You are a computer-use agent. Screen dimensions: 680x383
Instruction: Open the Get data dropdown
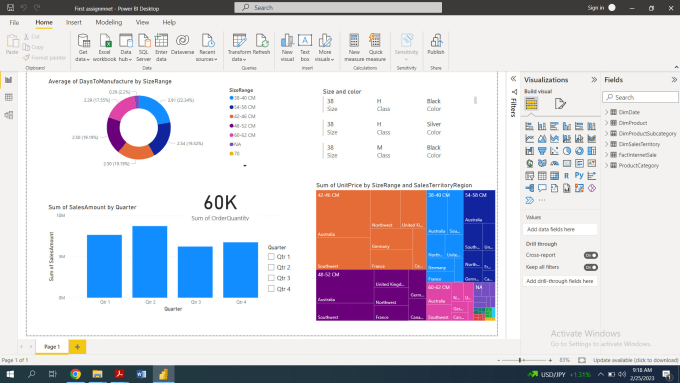click(82, 48)
